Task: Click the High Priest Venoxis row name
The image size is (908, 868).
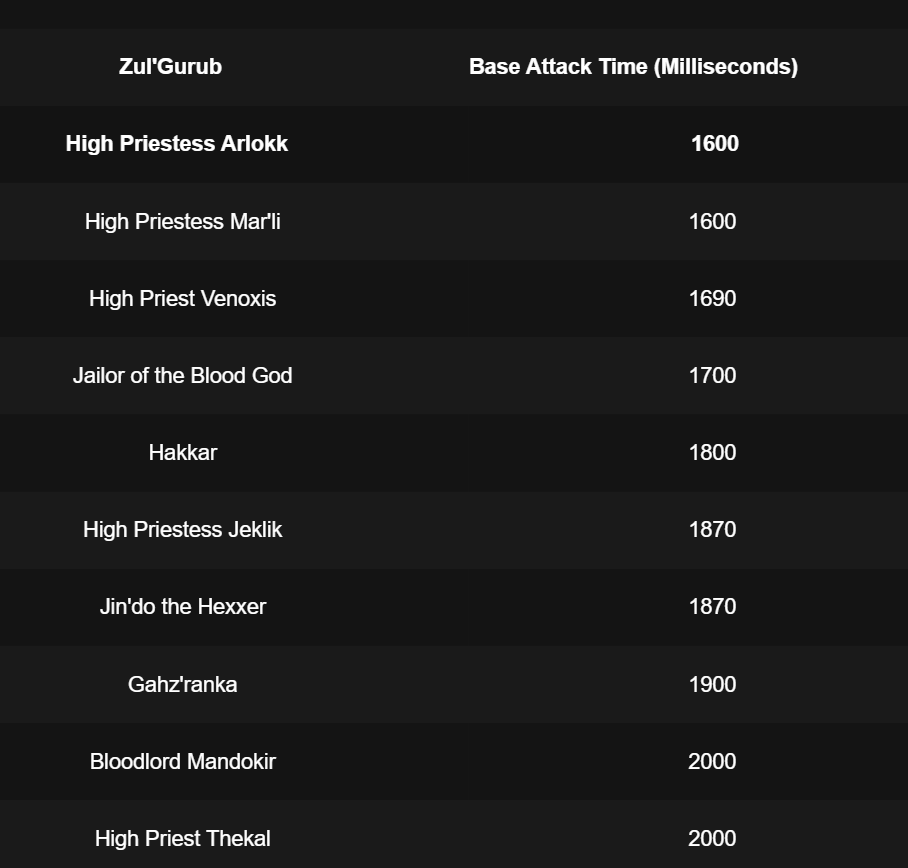Action: pos(182,298)
